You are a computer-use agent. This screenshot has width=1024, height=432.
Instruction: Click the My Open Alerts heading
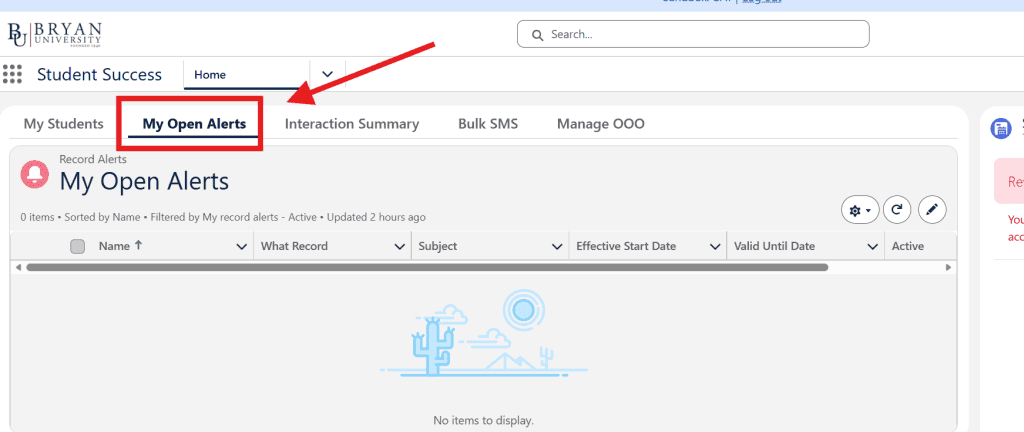[x=144, y=181]
